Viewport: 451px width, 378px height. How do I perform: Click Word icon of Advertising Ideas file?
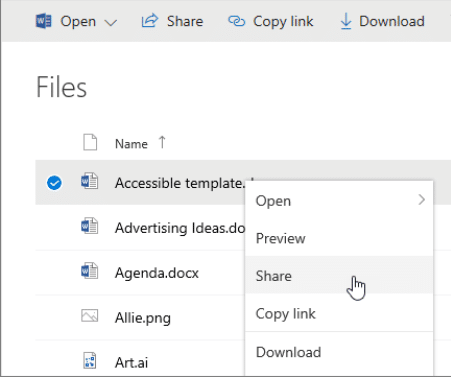(89, 226)
